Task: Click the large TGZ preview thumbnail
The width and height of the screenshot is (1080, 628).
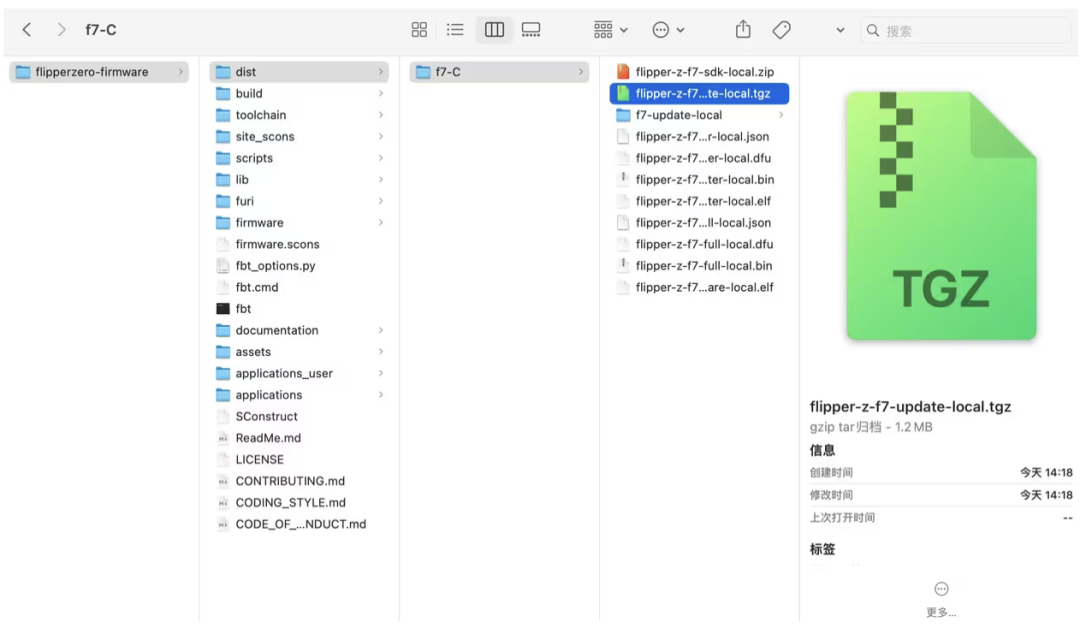Action: [x=941, y=216]
